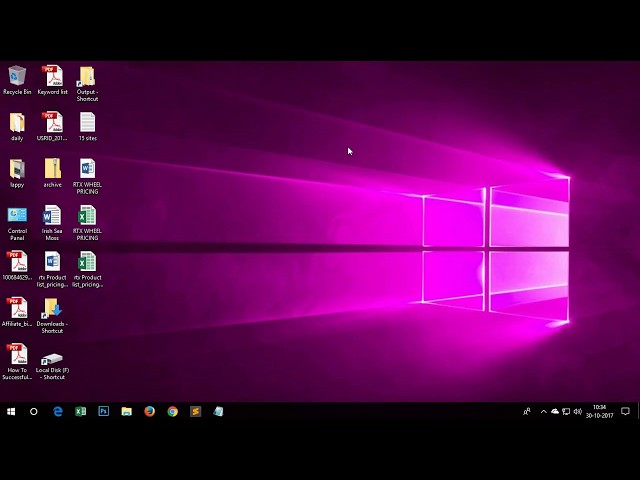The image size is (640, 480).
Task: Select the daily folder on the desktop
Action: (17, 127)
